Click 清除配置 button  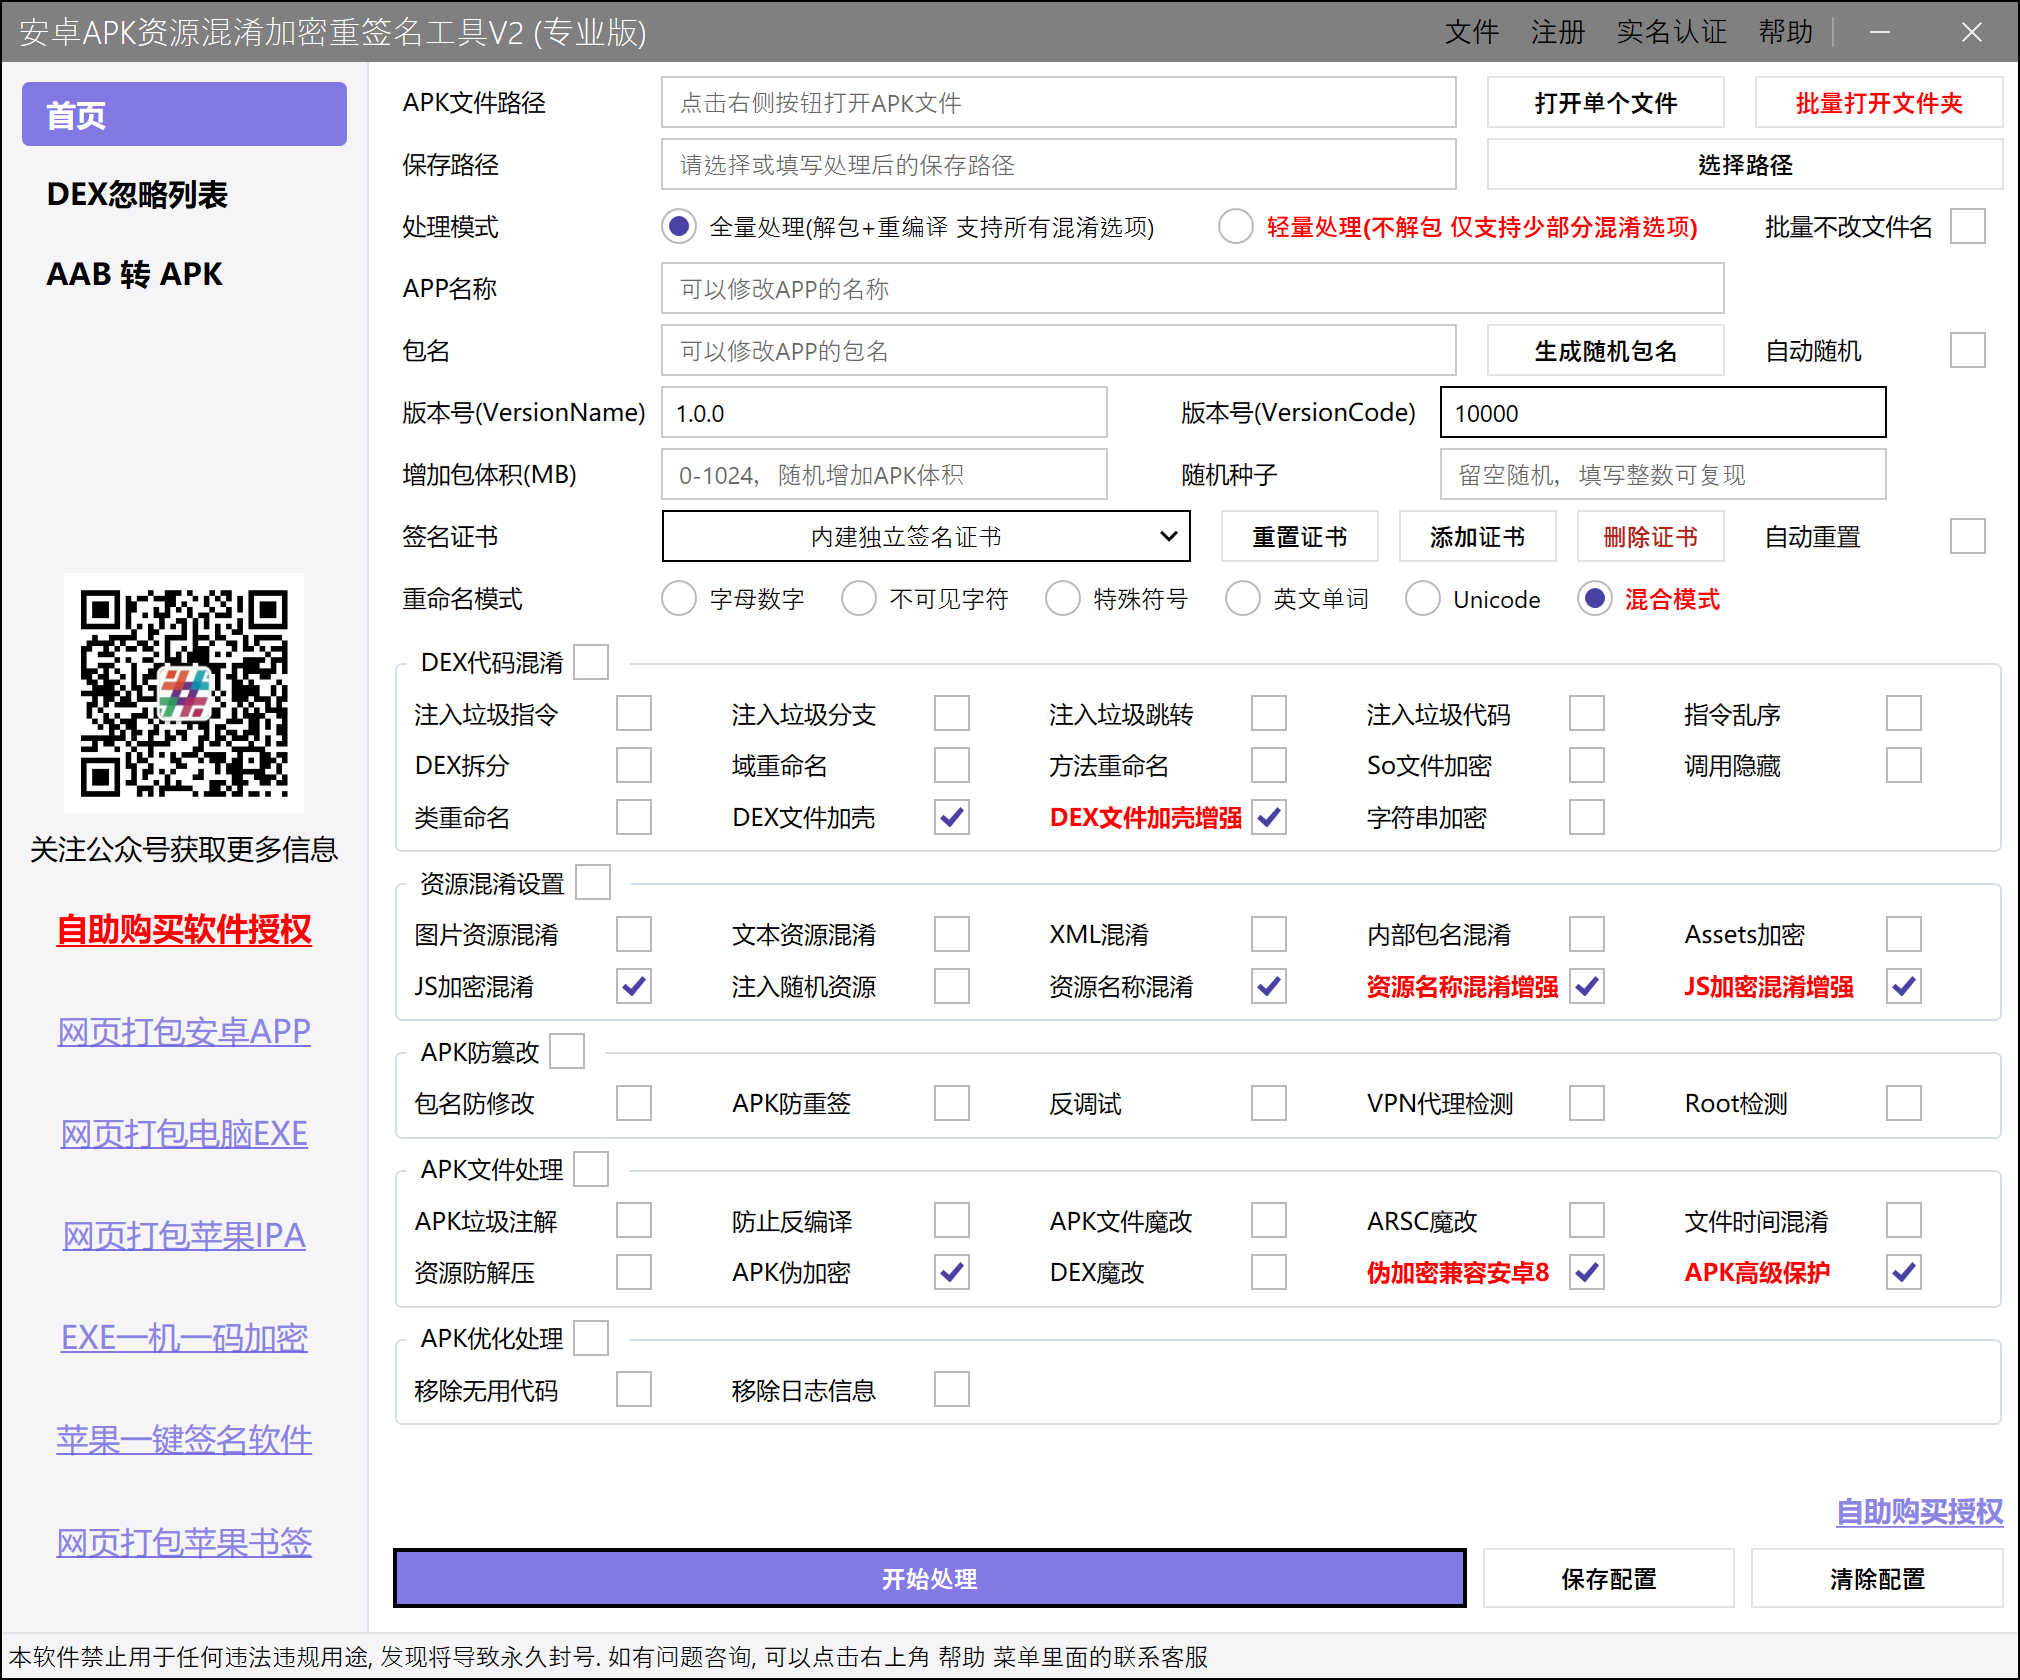coord(1876,1578)
